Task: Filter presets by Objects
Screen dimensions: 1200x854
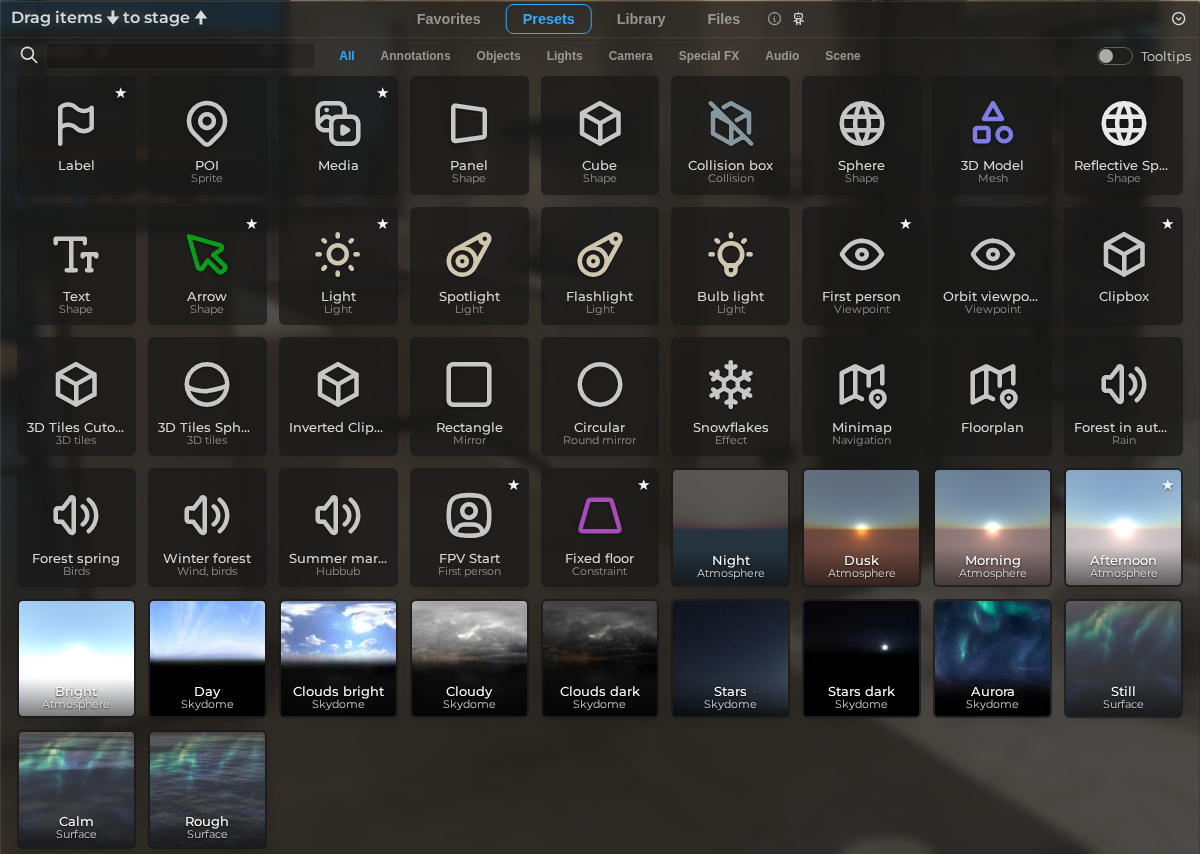Action: (x=498, y=56)
